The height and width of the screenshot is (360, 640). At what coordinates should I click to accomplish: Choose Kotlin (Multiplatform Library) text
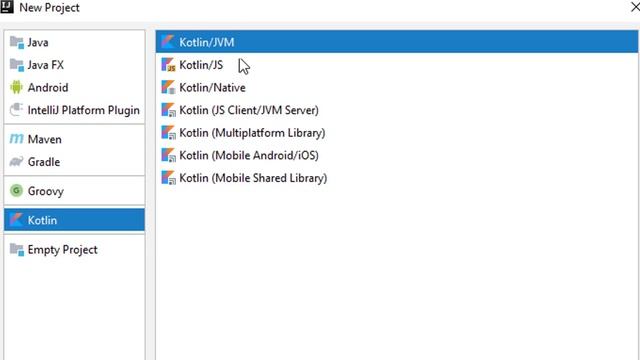[x=252, y=133]
